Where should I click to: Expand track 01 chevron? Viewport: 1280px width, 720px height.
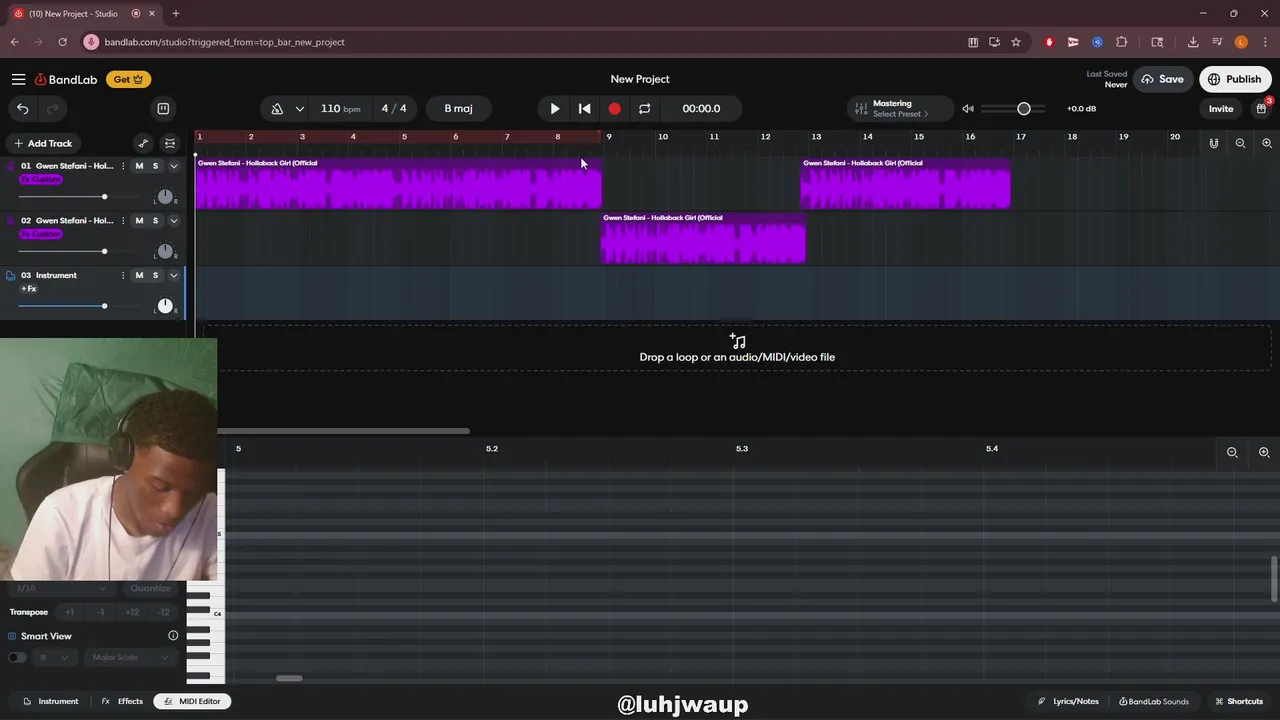[173, 166]
